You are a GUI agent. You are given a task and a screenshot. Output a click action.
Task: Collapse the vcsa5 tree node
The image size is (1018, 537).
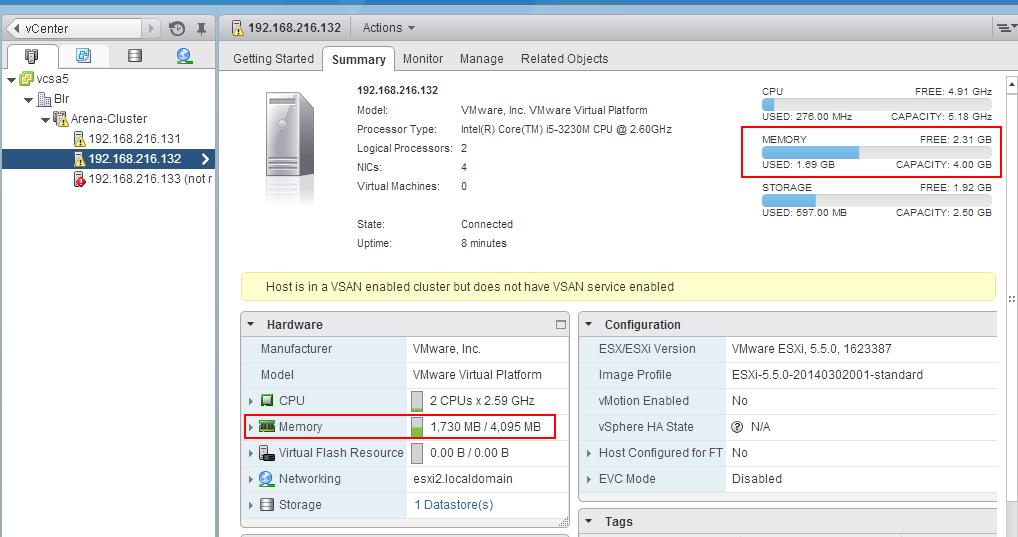[x=11, y=80]
